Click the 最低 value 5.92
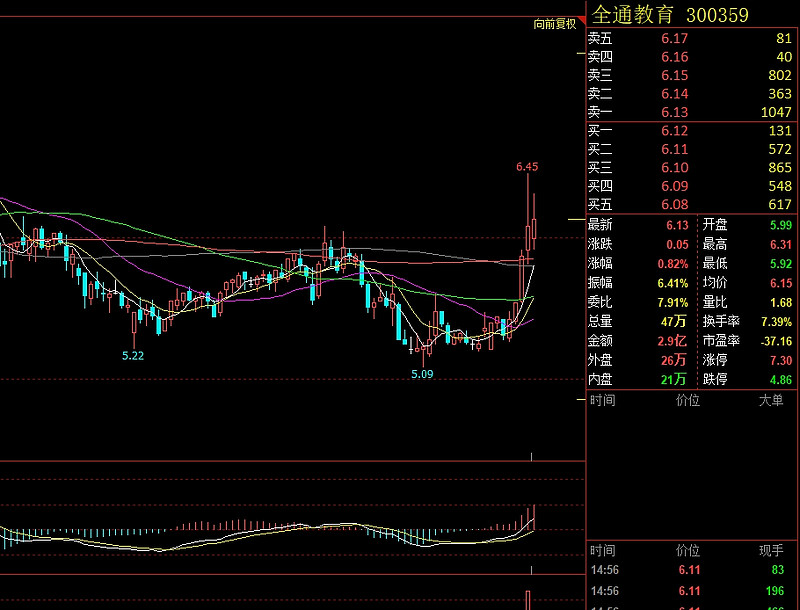This screenshot has width=800, height=610. 781,264
